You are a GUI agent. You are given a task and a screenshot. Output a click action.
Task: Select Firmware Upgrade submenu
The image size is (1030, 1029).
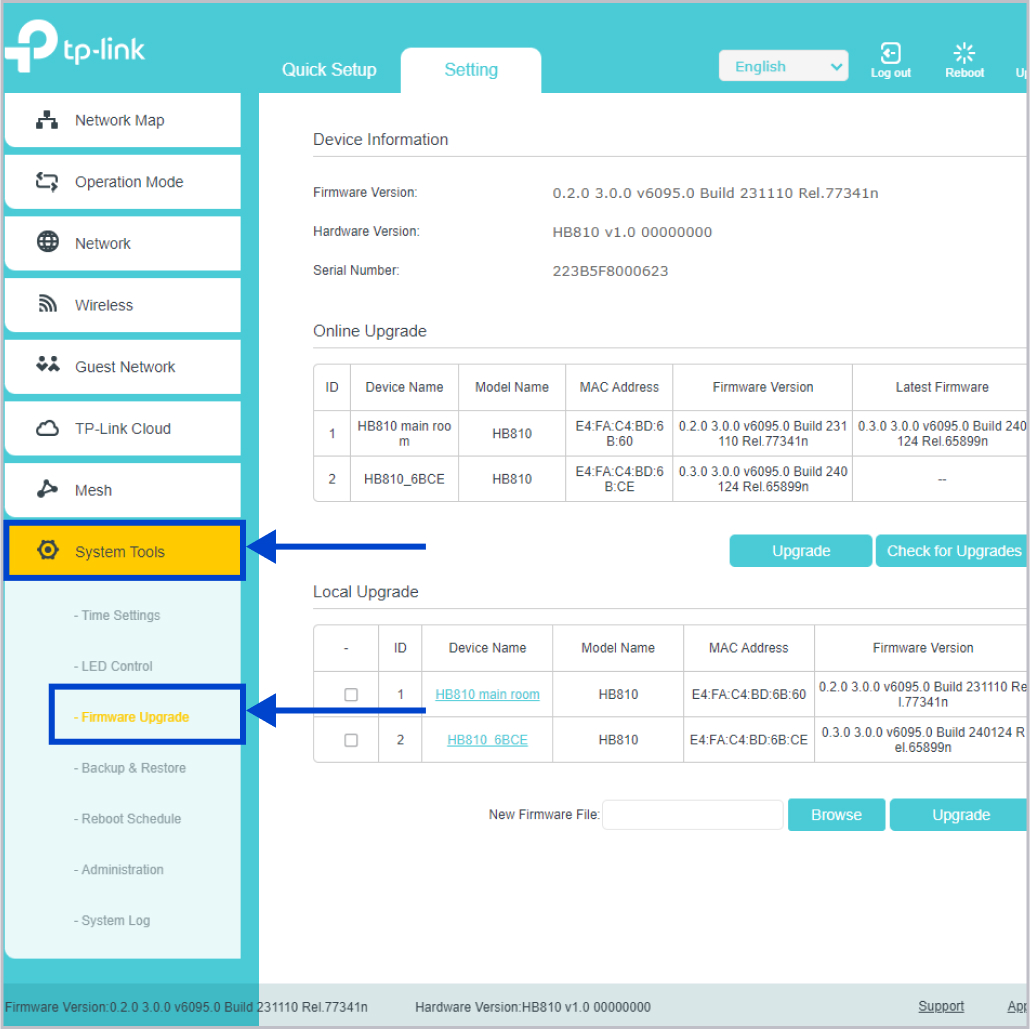pos(131,717)
